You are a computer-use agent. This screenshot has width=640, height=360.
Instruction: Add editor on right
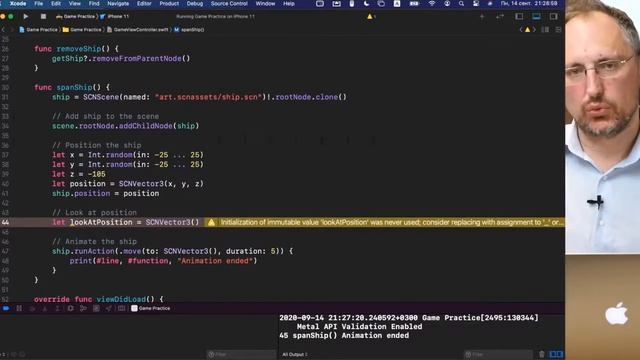coord(558,30)
